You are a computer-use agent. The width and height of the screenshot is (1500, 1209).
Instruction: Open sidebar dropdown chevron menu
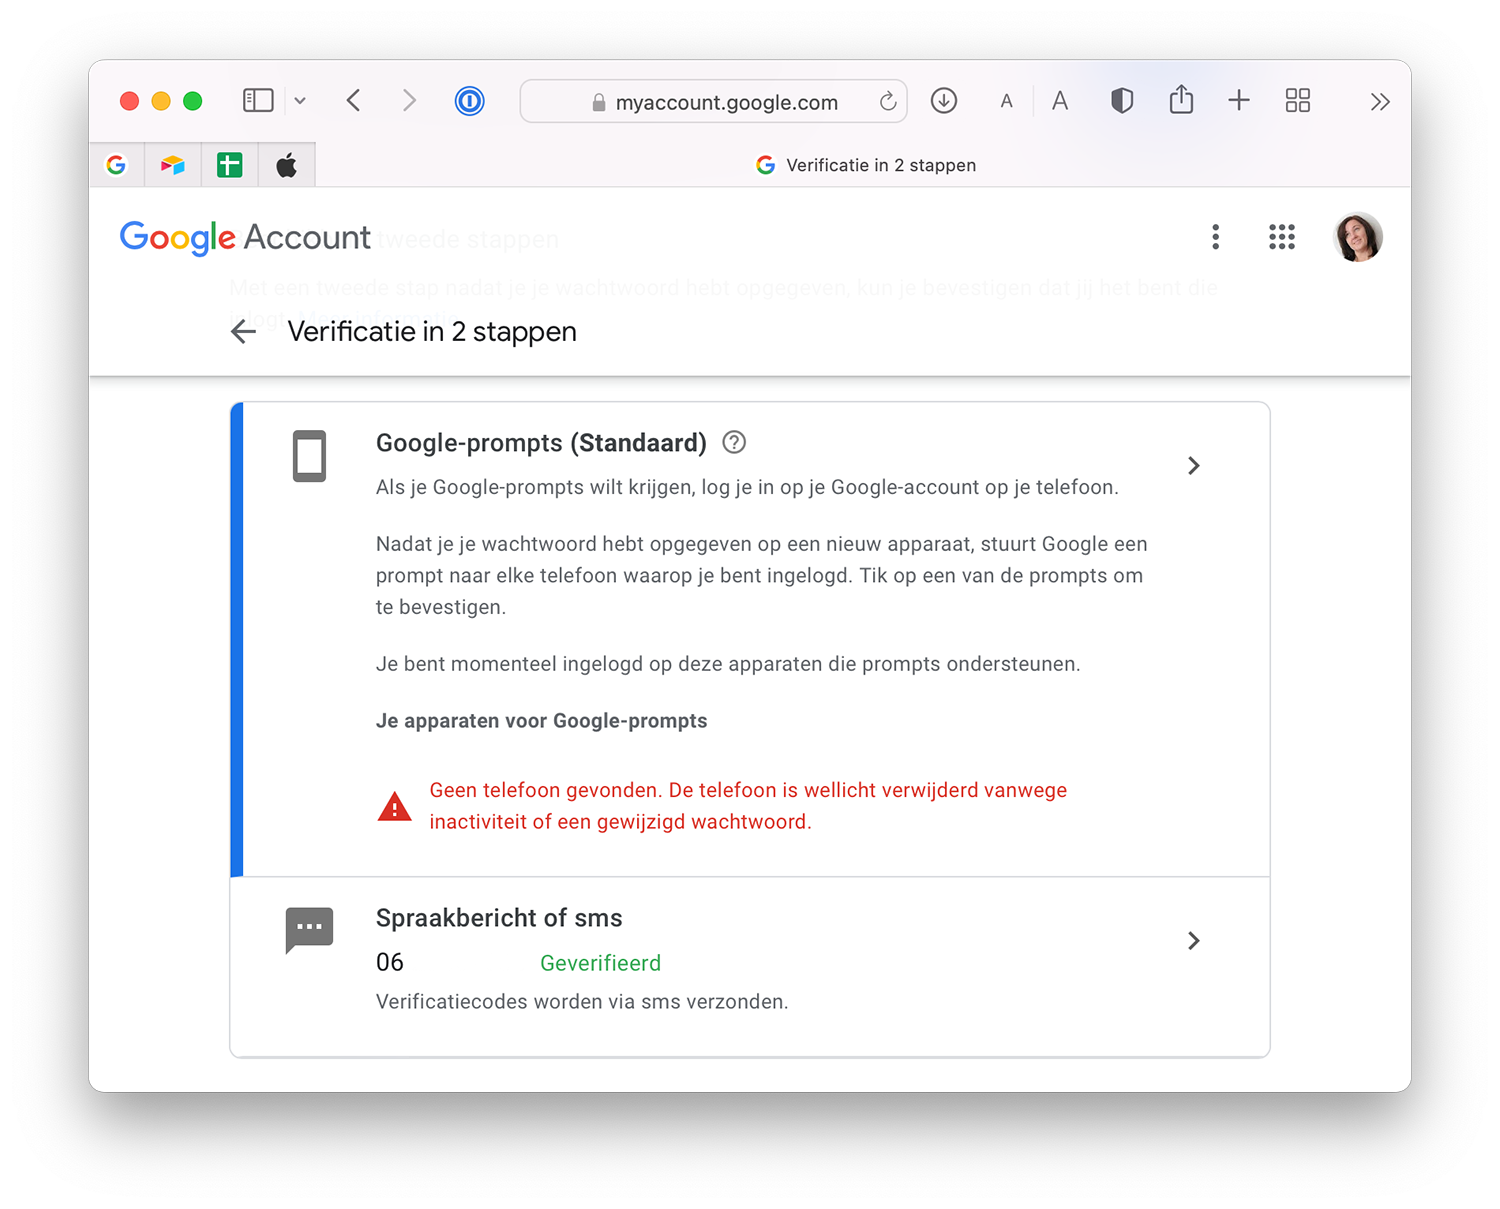[300, 101]
